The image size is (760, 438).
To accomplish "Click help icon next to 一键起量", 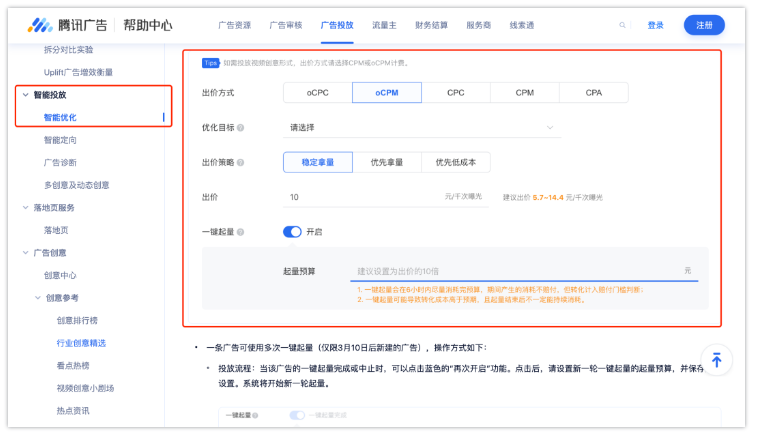I will [240, 232].
